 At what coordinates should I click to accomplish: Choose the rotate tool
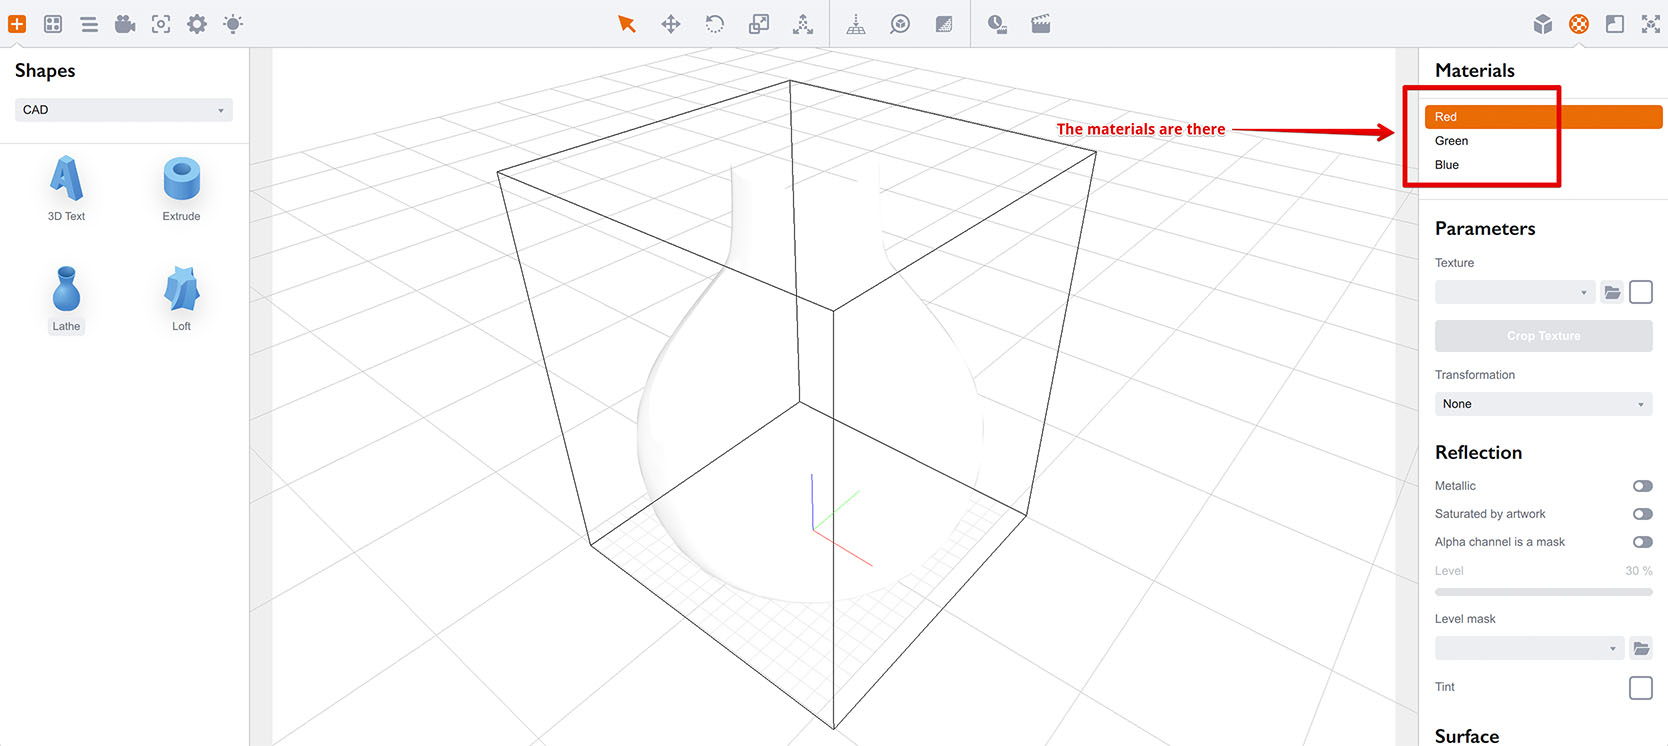714,24
